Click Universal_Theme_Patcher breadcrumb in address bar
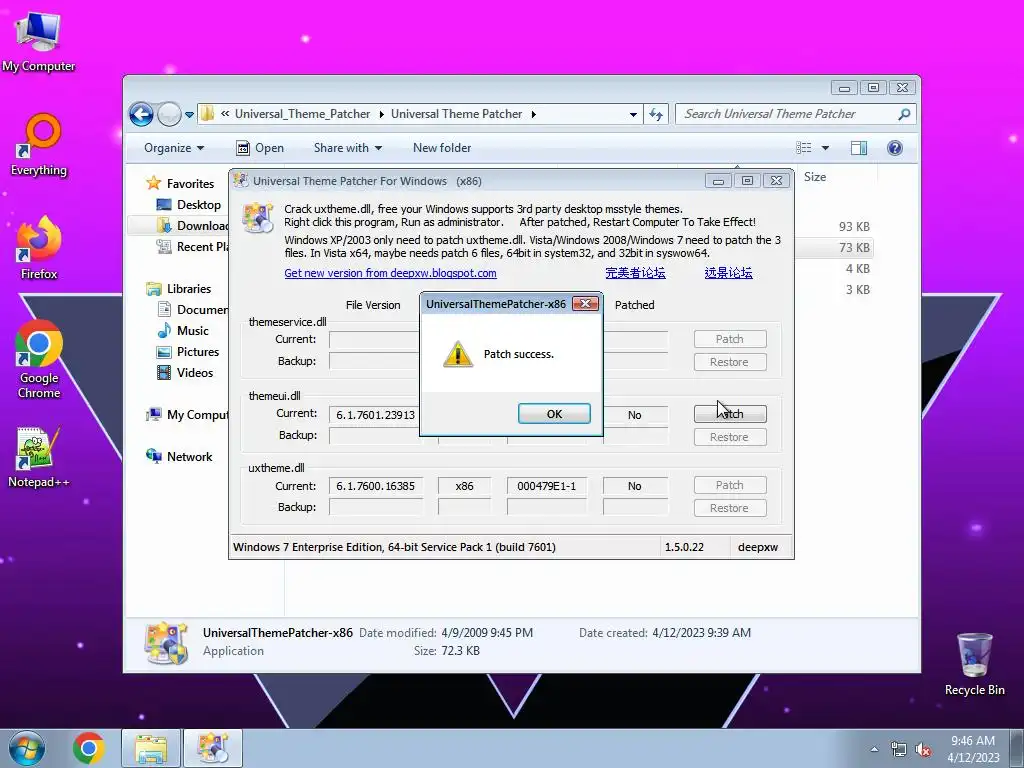Viewport: 1024px width, 768px height. pyautogui.click(x=302, y=114)
